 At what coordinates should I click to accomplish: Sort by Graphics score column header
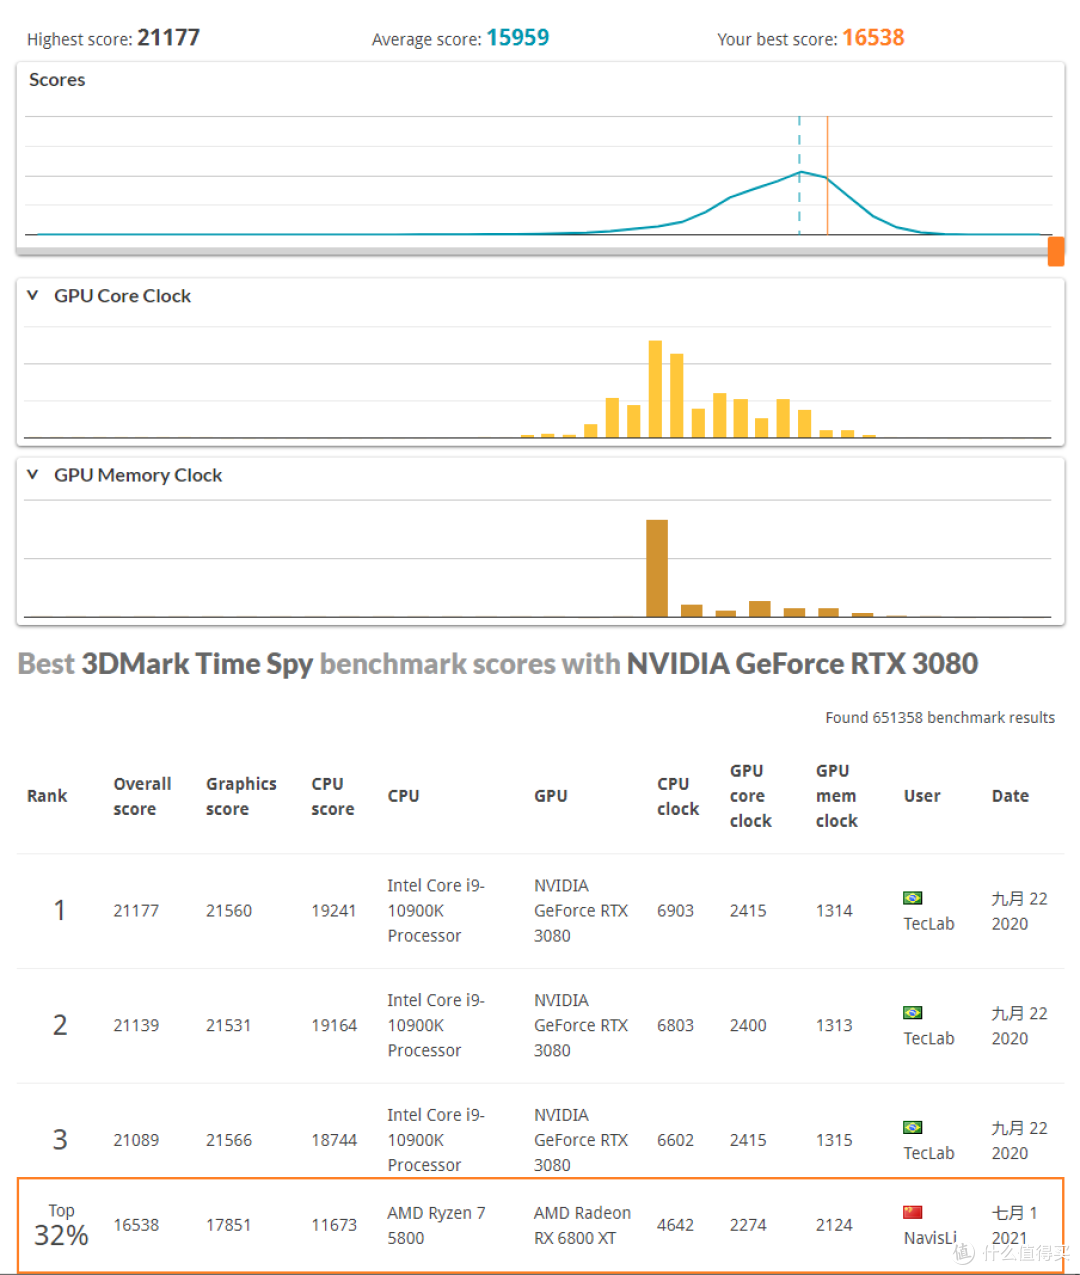click(241, 796)
